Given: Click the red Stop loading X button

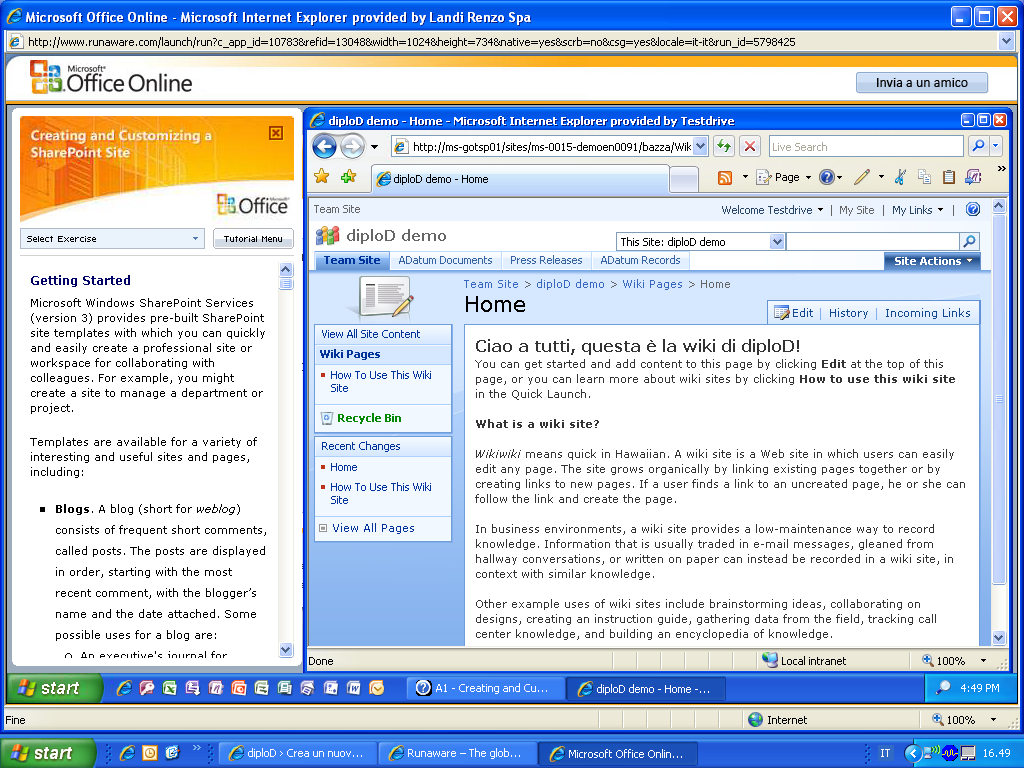Looking at the screenshot, I should 750,146.
